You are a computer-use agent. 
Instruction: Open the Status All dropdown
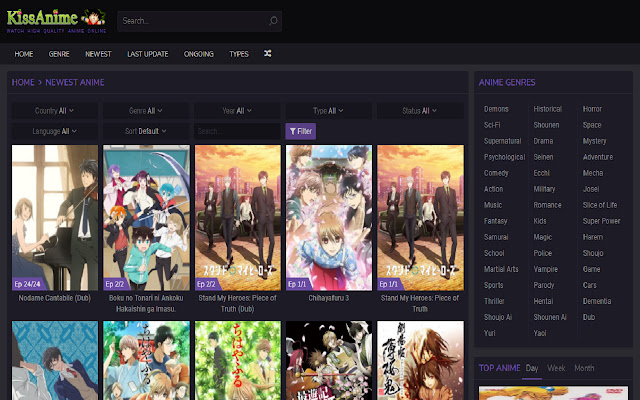(420, 111)
